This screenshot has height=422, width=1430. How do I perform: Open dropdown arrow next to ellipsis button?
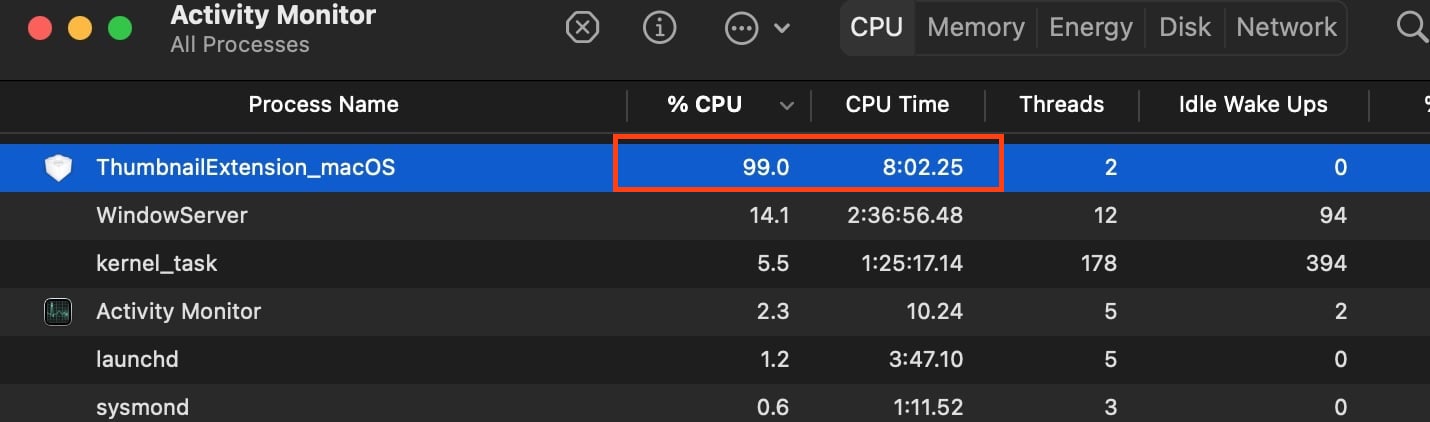(782, 28)
